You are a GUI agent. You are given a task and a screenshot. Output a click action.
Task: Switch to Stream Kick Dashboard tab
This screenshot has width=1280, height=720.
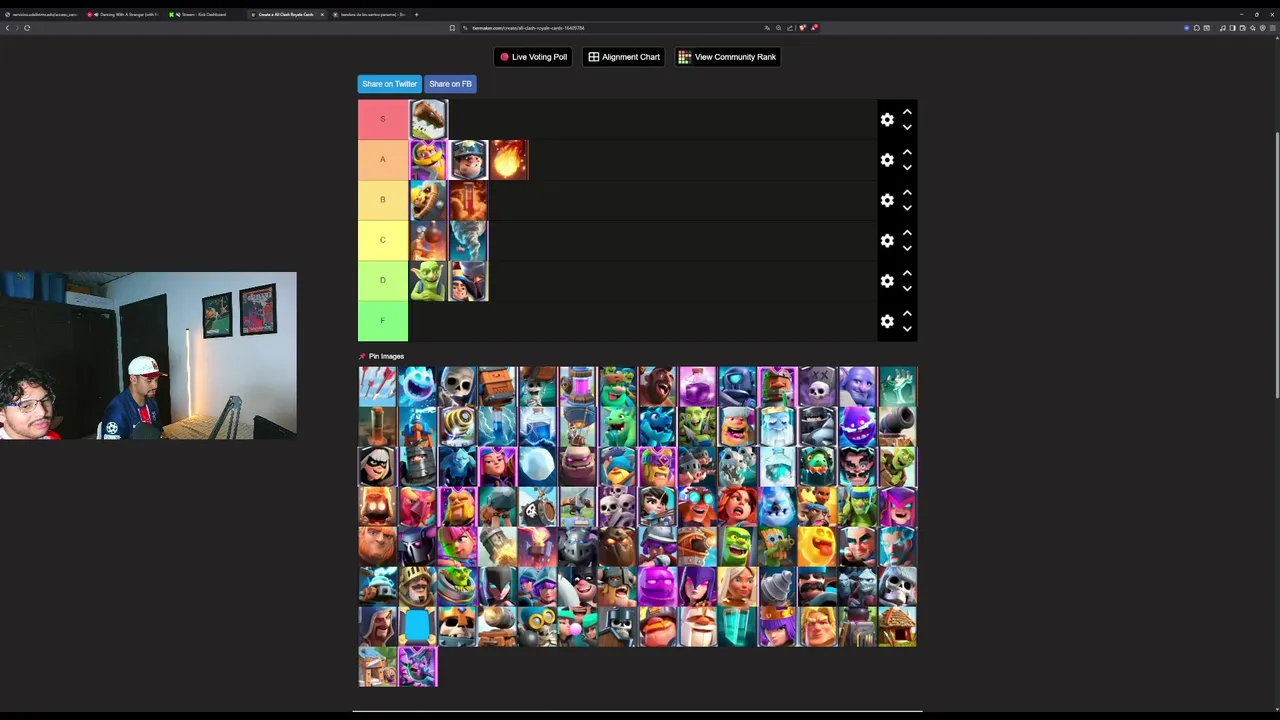(205, 14)
